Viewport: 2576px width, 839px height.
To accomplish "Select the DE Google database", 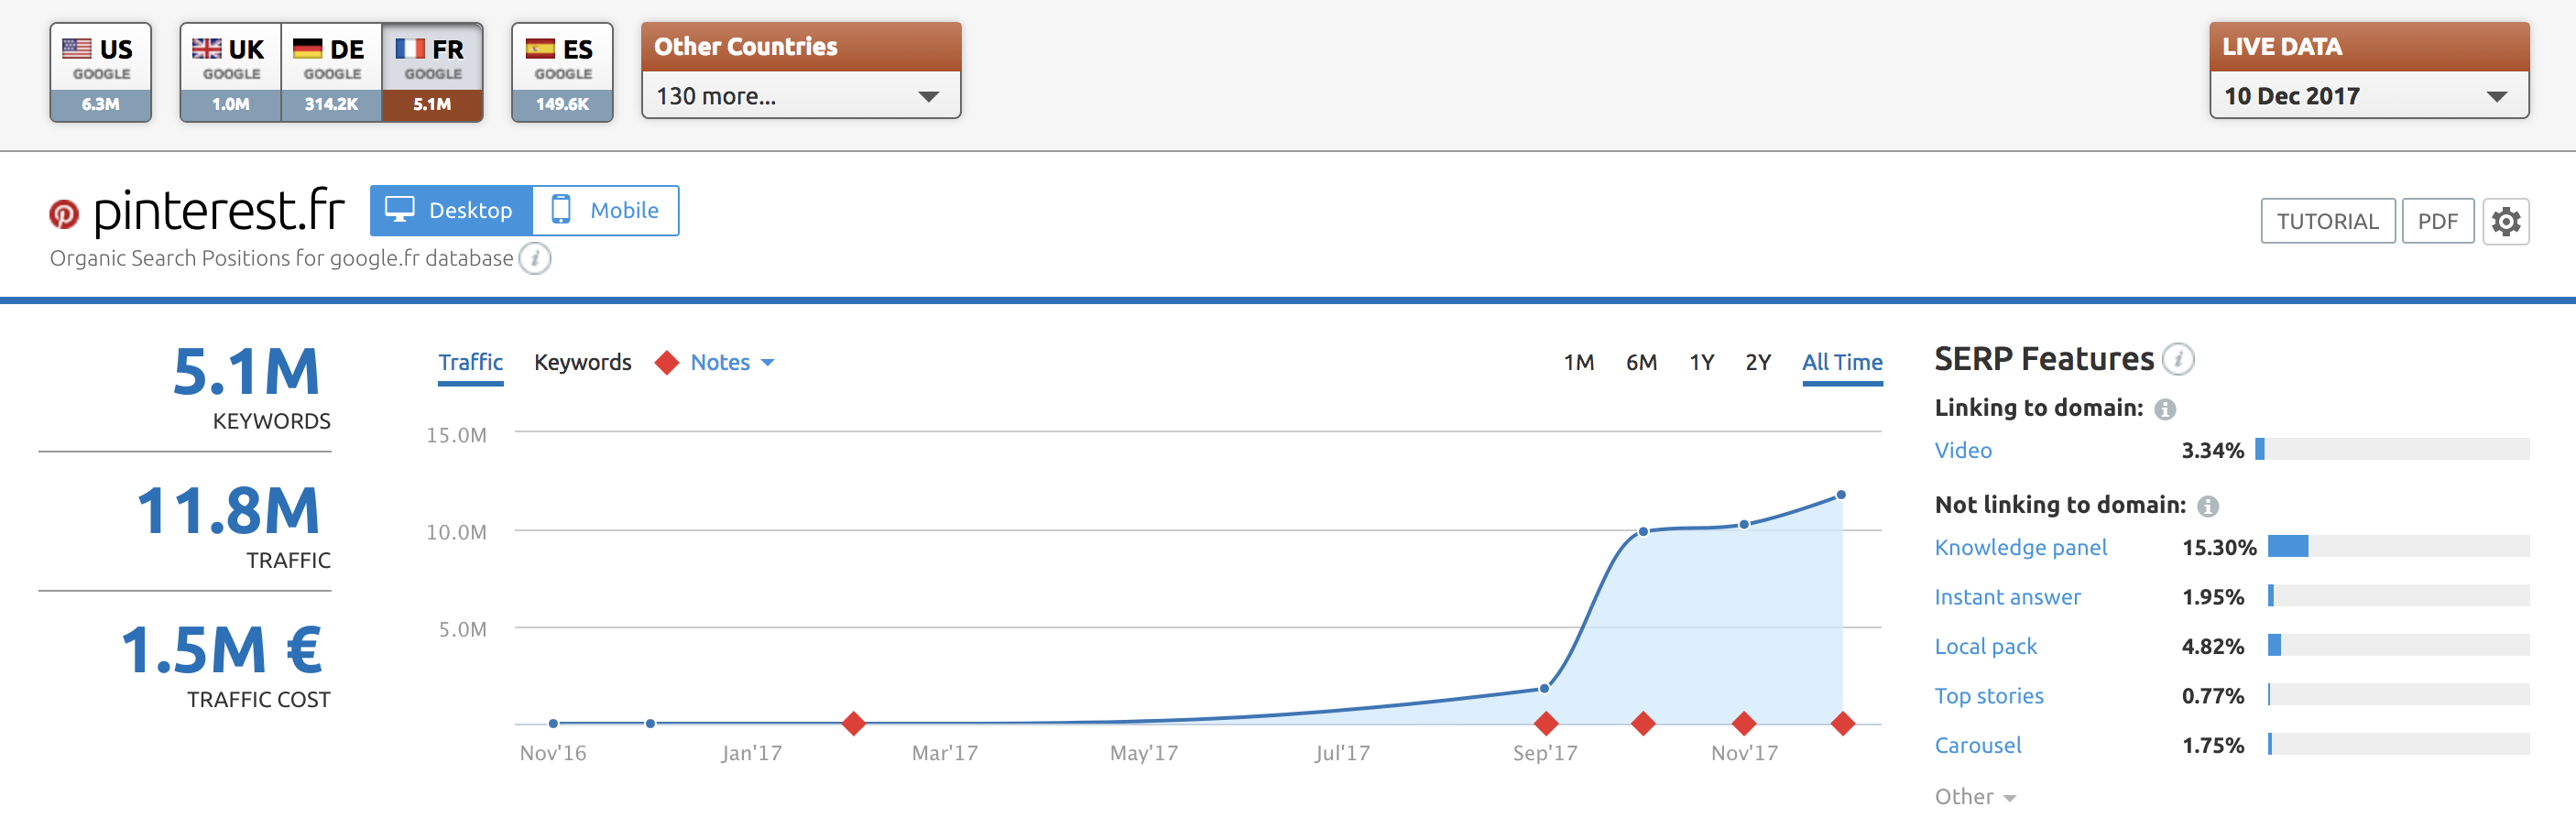I will [x=332, y=72].
